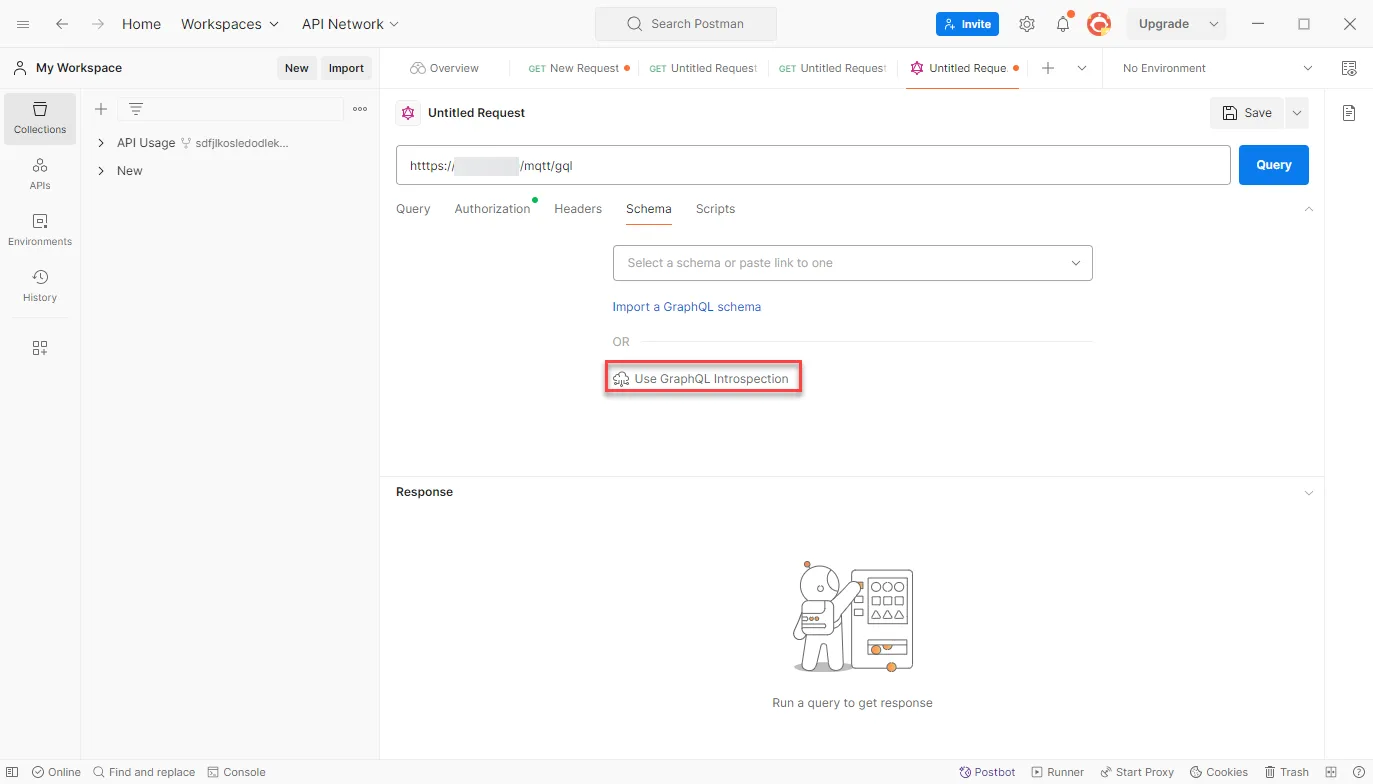Switch to the Overview tab
The image size is (1373, 784).
pyautogui.click(x=445, y=68)
